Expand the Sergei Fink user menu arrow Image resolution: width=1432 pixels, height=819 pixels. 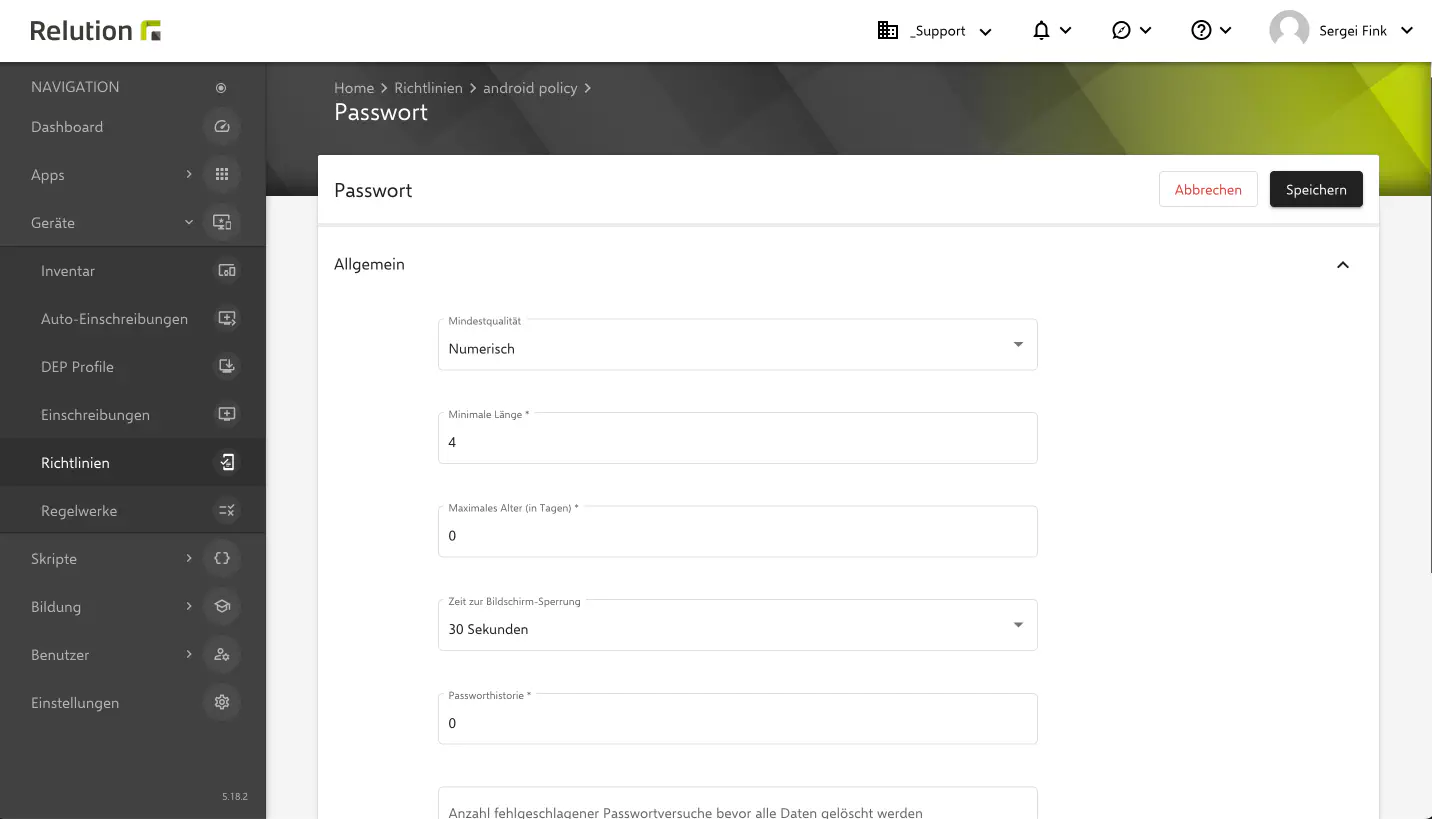pyautogui.click(x=1407, y=31)
